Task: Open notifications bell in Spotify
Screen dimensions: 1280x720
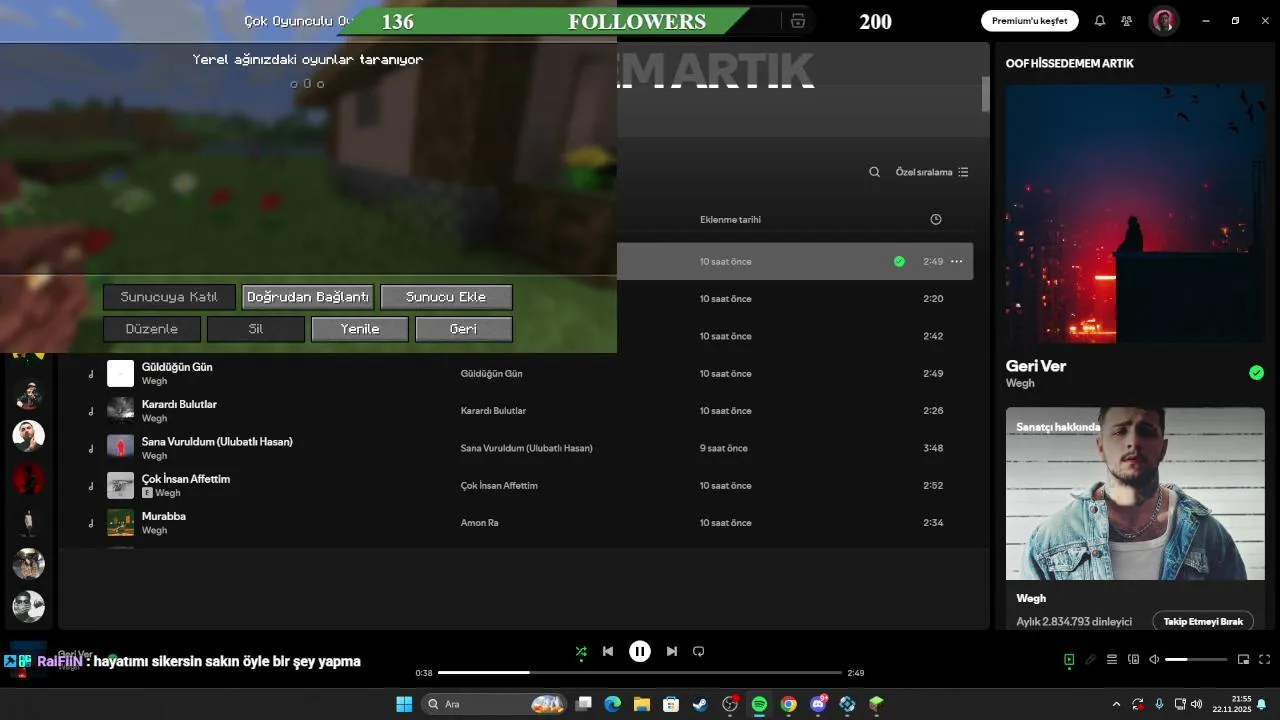Action: tap(1100, 21)
